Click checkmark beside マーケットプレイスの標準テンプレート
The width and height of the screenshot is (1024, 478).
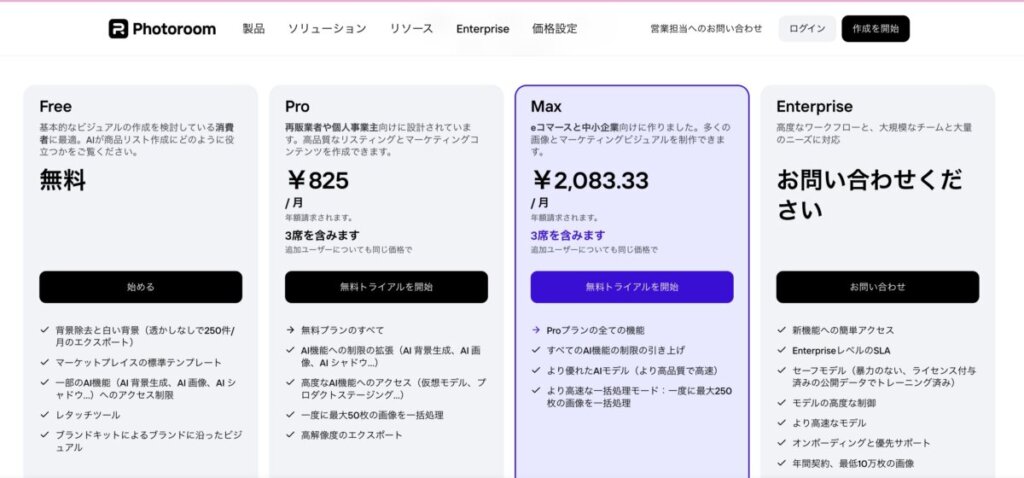[45, 362]
